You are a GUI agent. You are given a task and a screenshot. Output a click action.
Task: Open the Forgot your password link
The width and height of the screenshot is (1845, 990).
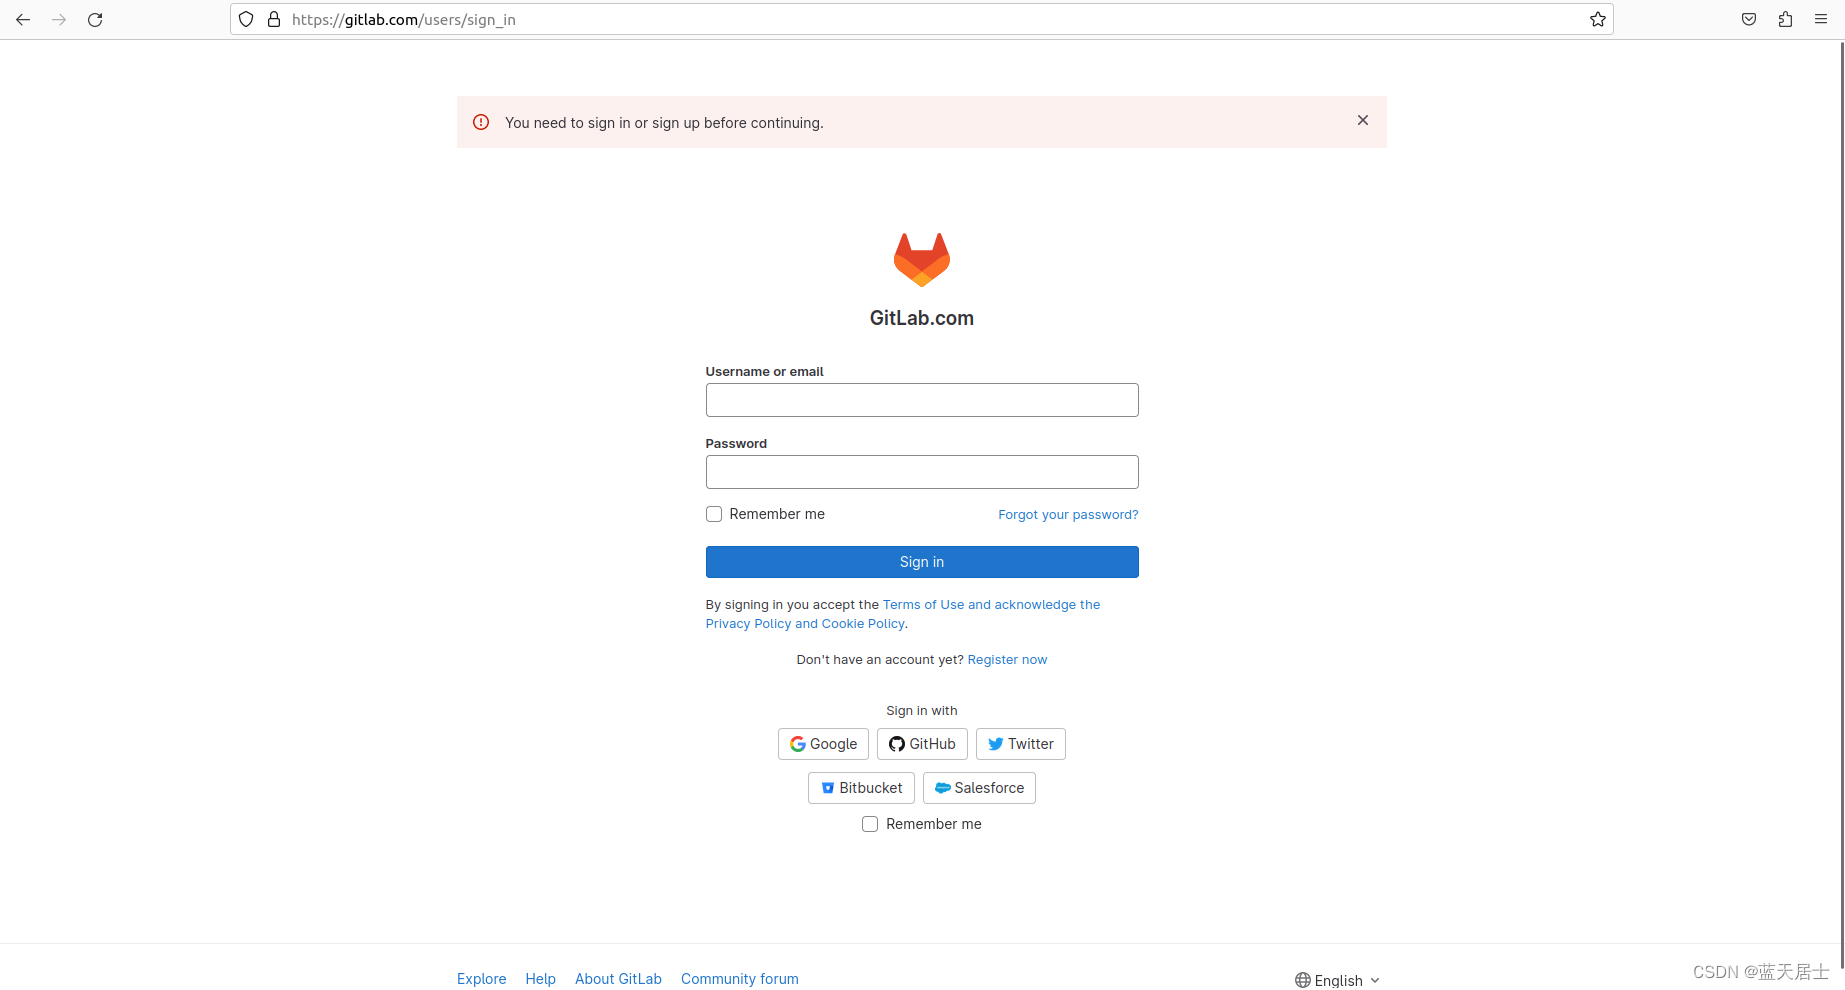click(x=1068, y=515)
